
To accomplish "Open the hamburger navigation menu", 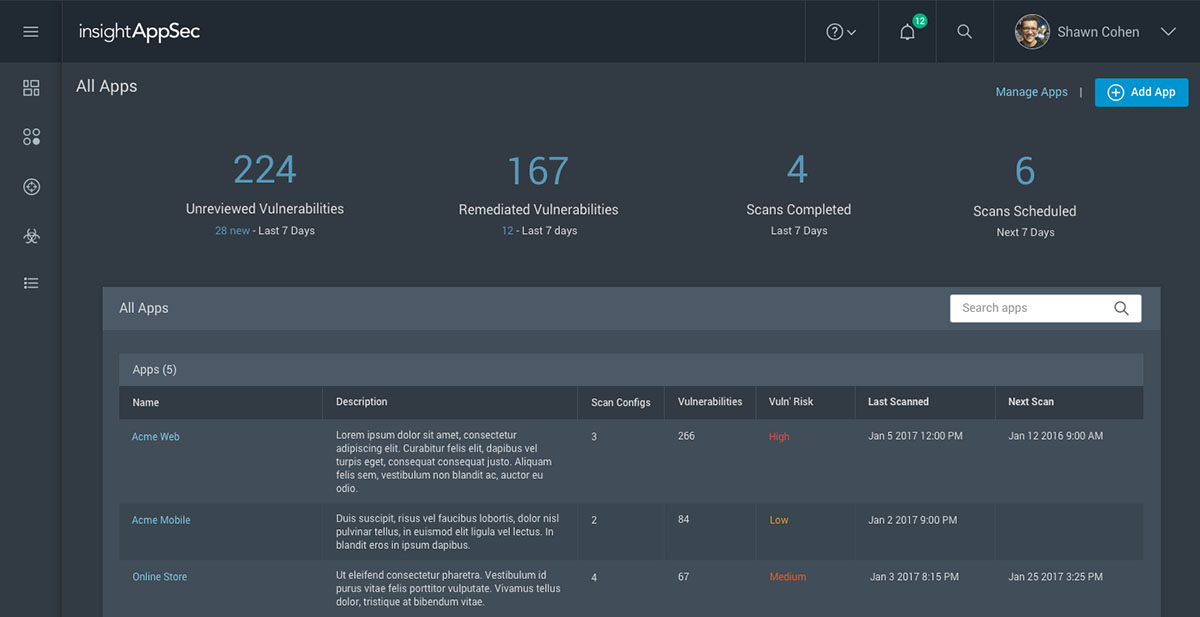I will tap(31, 32).
